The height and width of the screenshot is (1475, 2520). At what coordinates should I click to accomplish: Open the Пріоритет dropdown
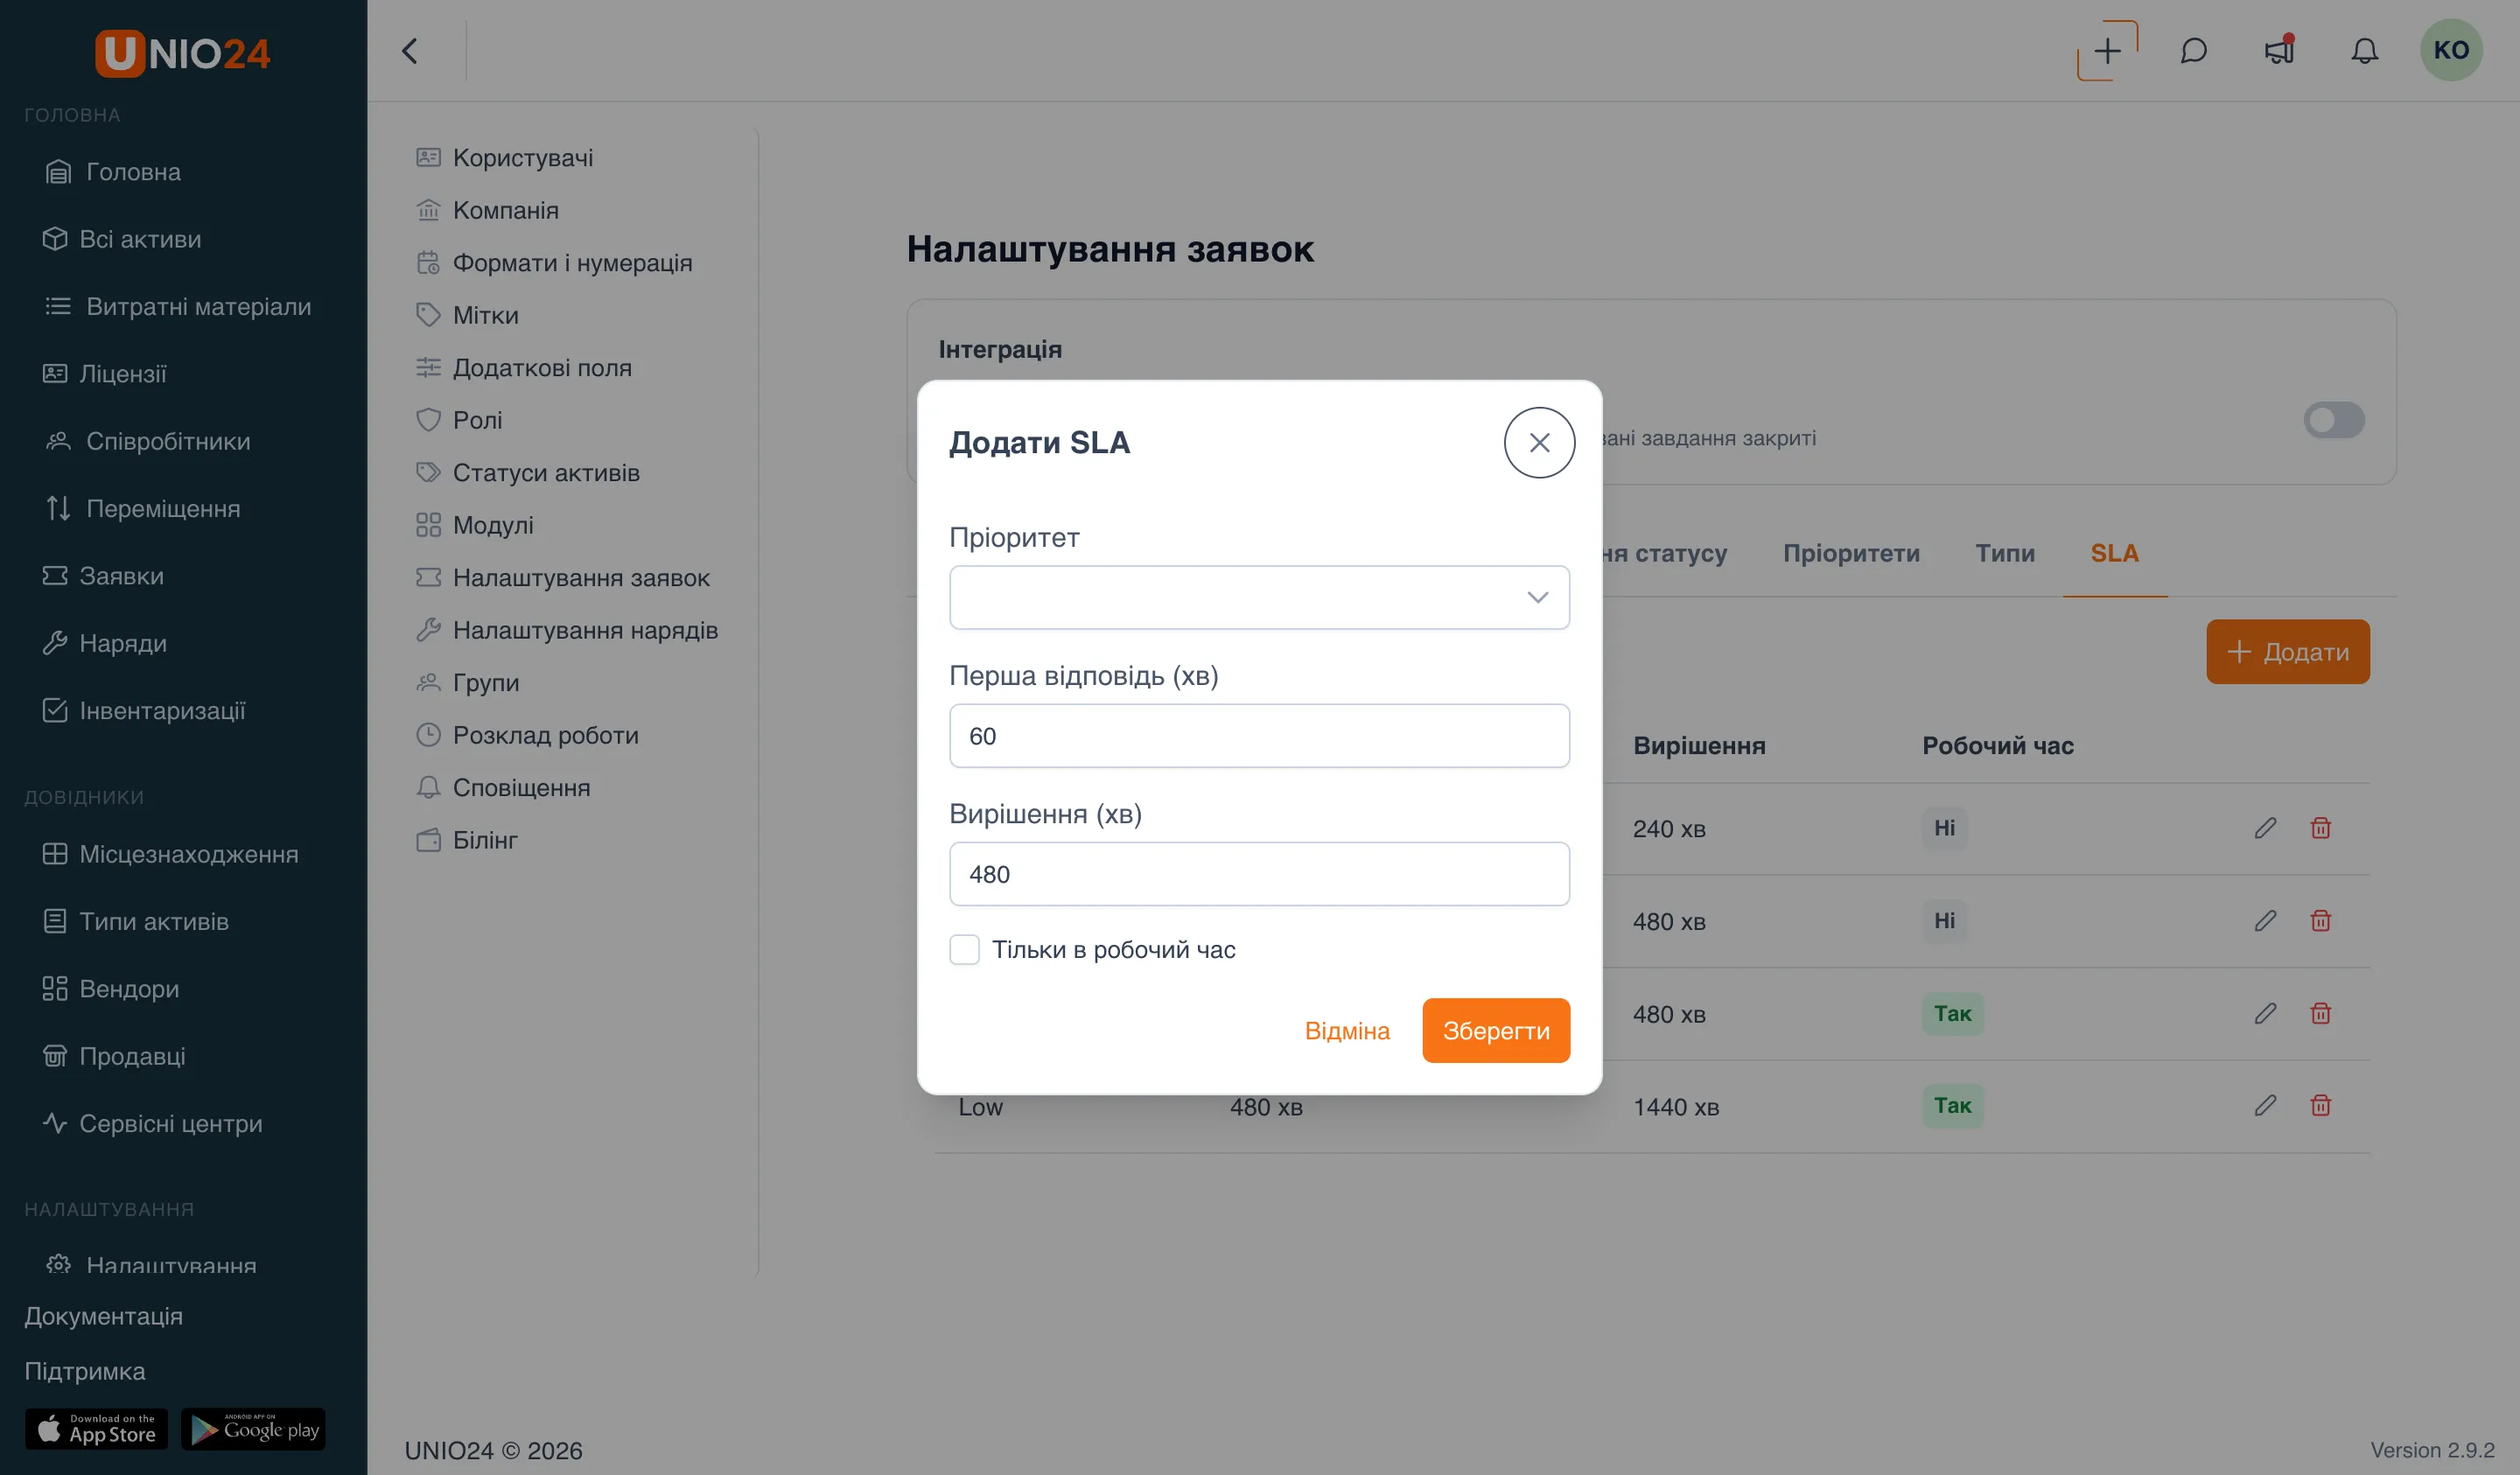click(1259, 597)
